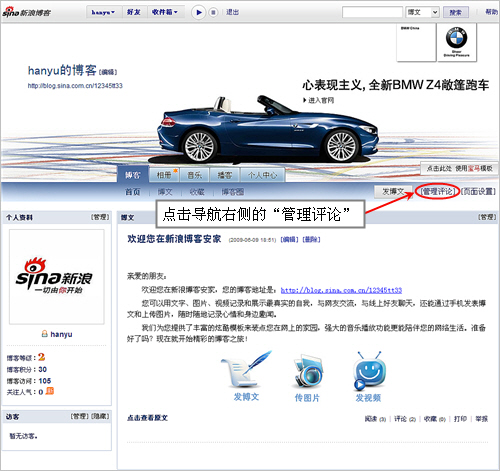This screenshot has width=500, height=471.
Task: Click 评论 comments link below post
Action: pyautogui.click(x=405, y=419)
